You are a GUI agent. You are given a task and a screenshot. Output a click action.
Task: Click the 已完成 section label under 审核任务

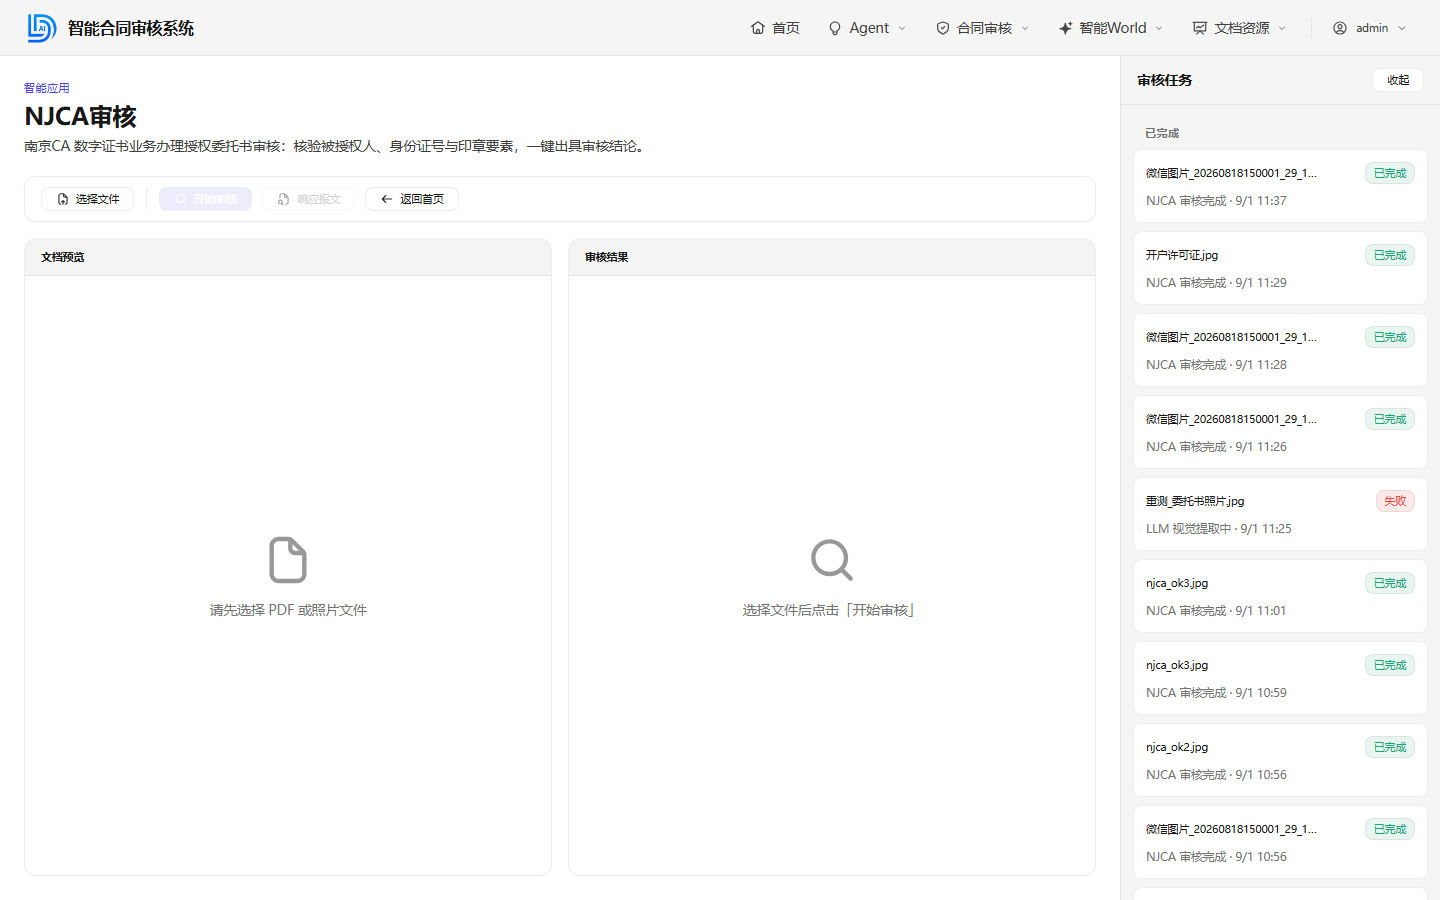point(1162,133)
